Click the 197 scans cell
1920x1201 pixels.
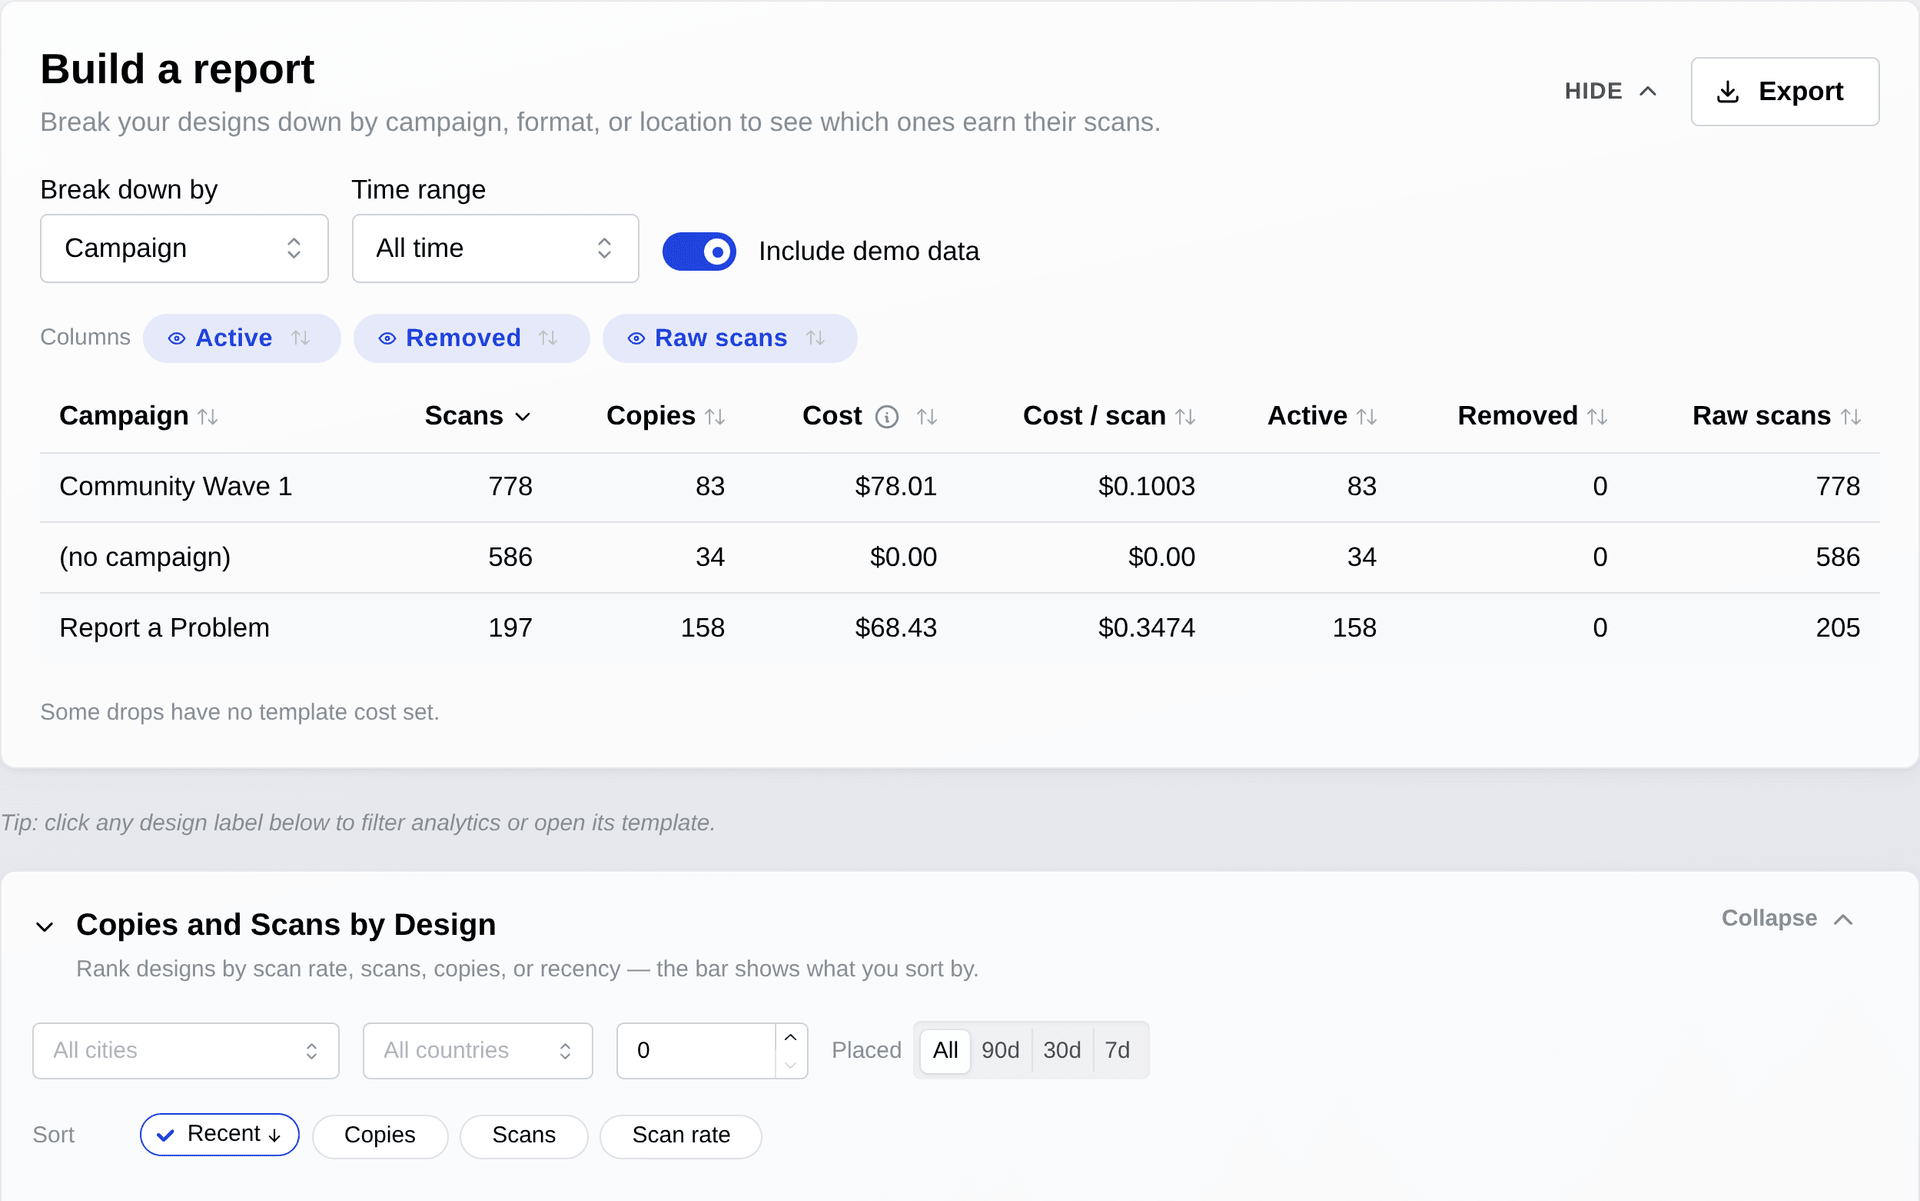pyautogui.click(x=510, y=628)
